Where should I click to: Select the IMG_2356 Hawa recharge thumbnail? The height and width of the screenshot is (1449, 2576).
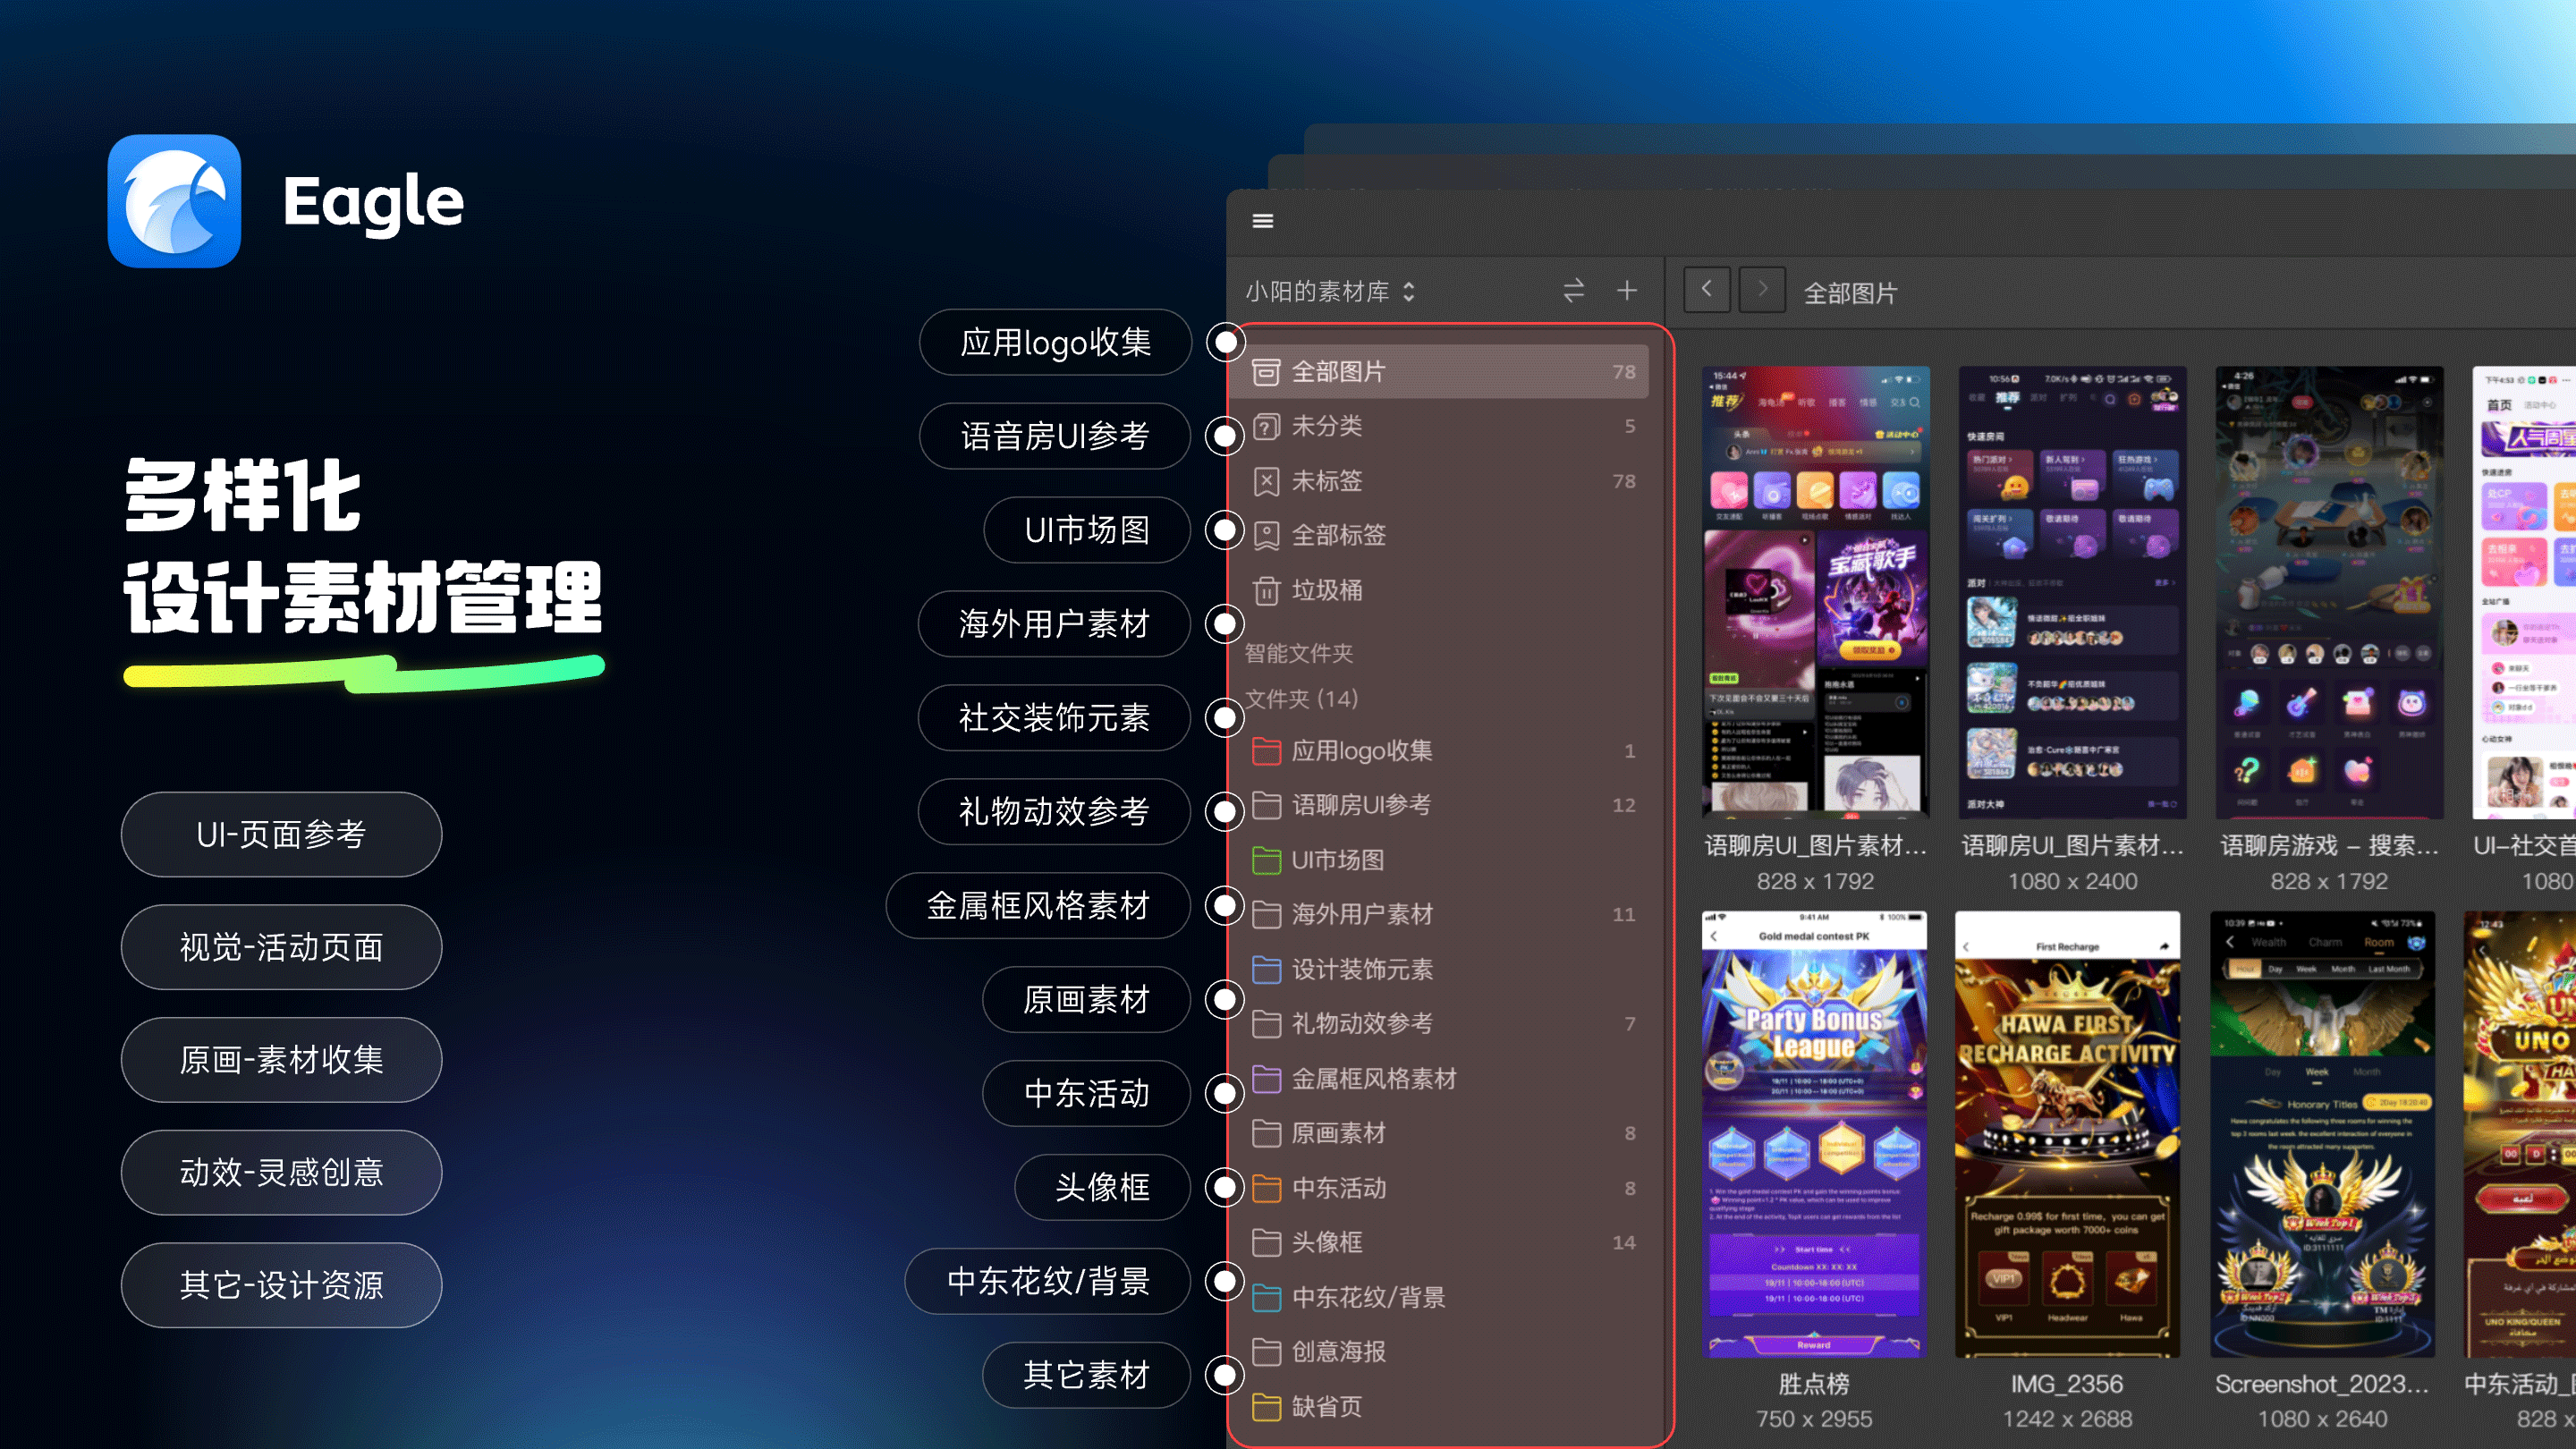[x=2067, y=1134]
